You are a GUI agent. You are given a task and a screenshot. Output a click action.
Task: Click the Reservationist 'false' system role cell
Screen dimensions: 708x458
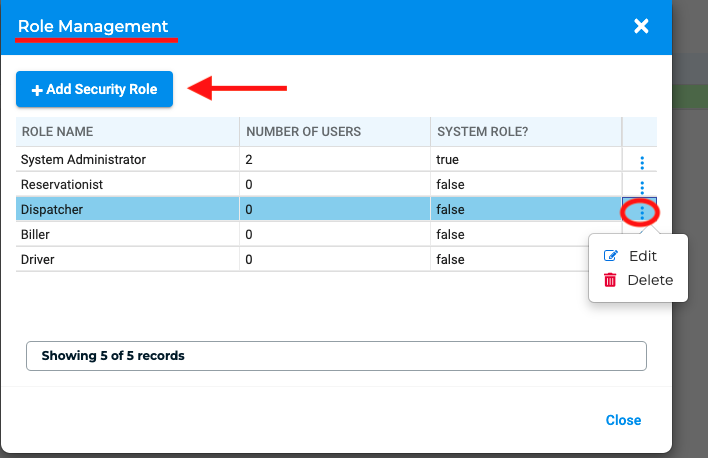(x=526, y=184)
